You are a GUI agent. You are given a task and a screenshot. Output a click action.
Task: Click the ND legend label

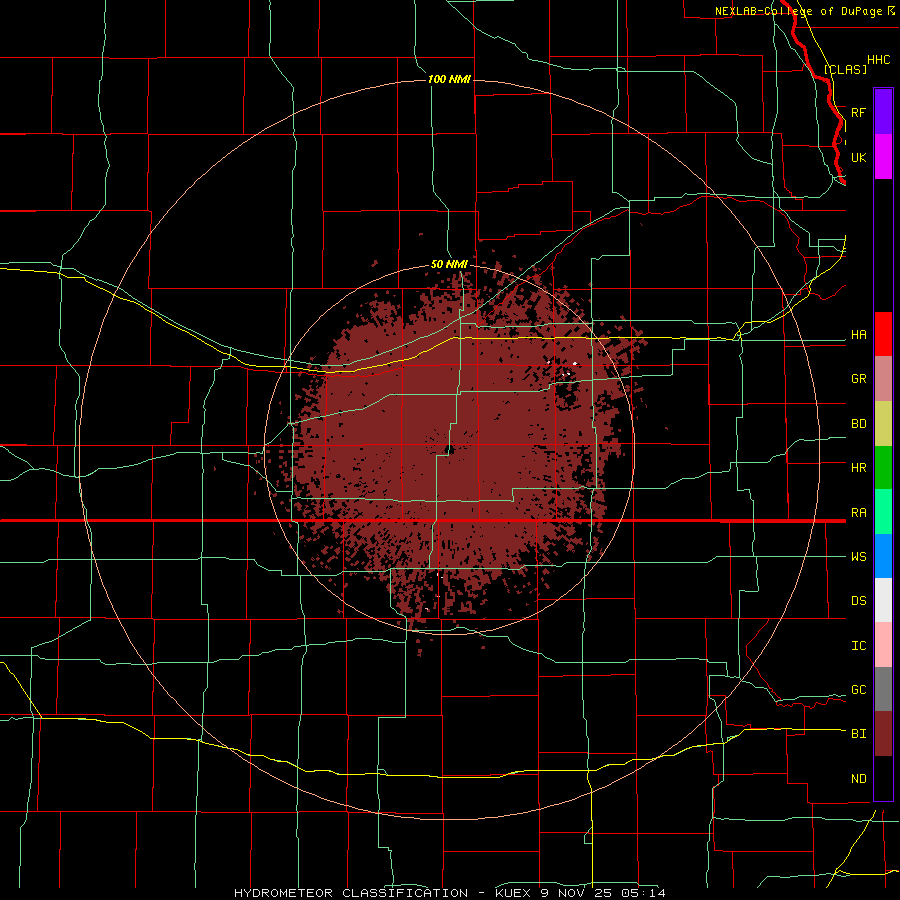coord(859,779)
